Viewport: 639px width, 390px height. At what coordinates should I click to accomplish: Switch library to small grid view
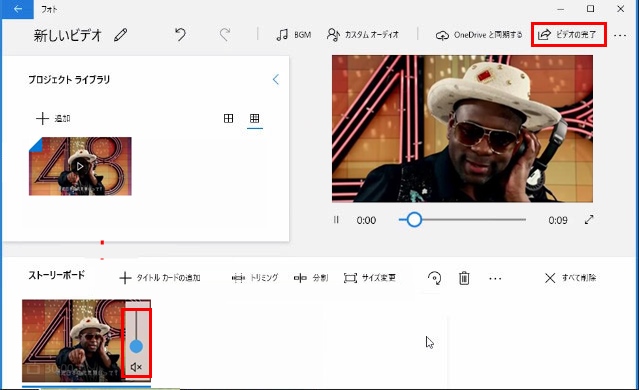tap(255, 119)
